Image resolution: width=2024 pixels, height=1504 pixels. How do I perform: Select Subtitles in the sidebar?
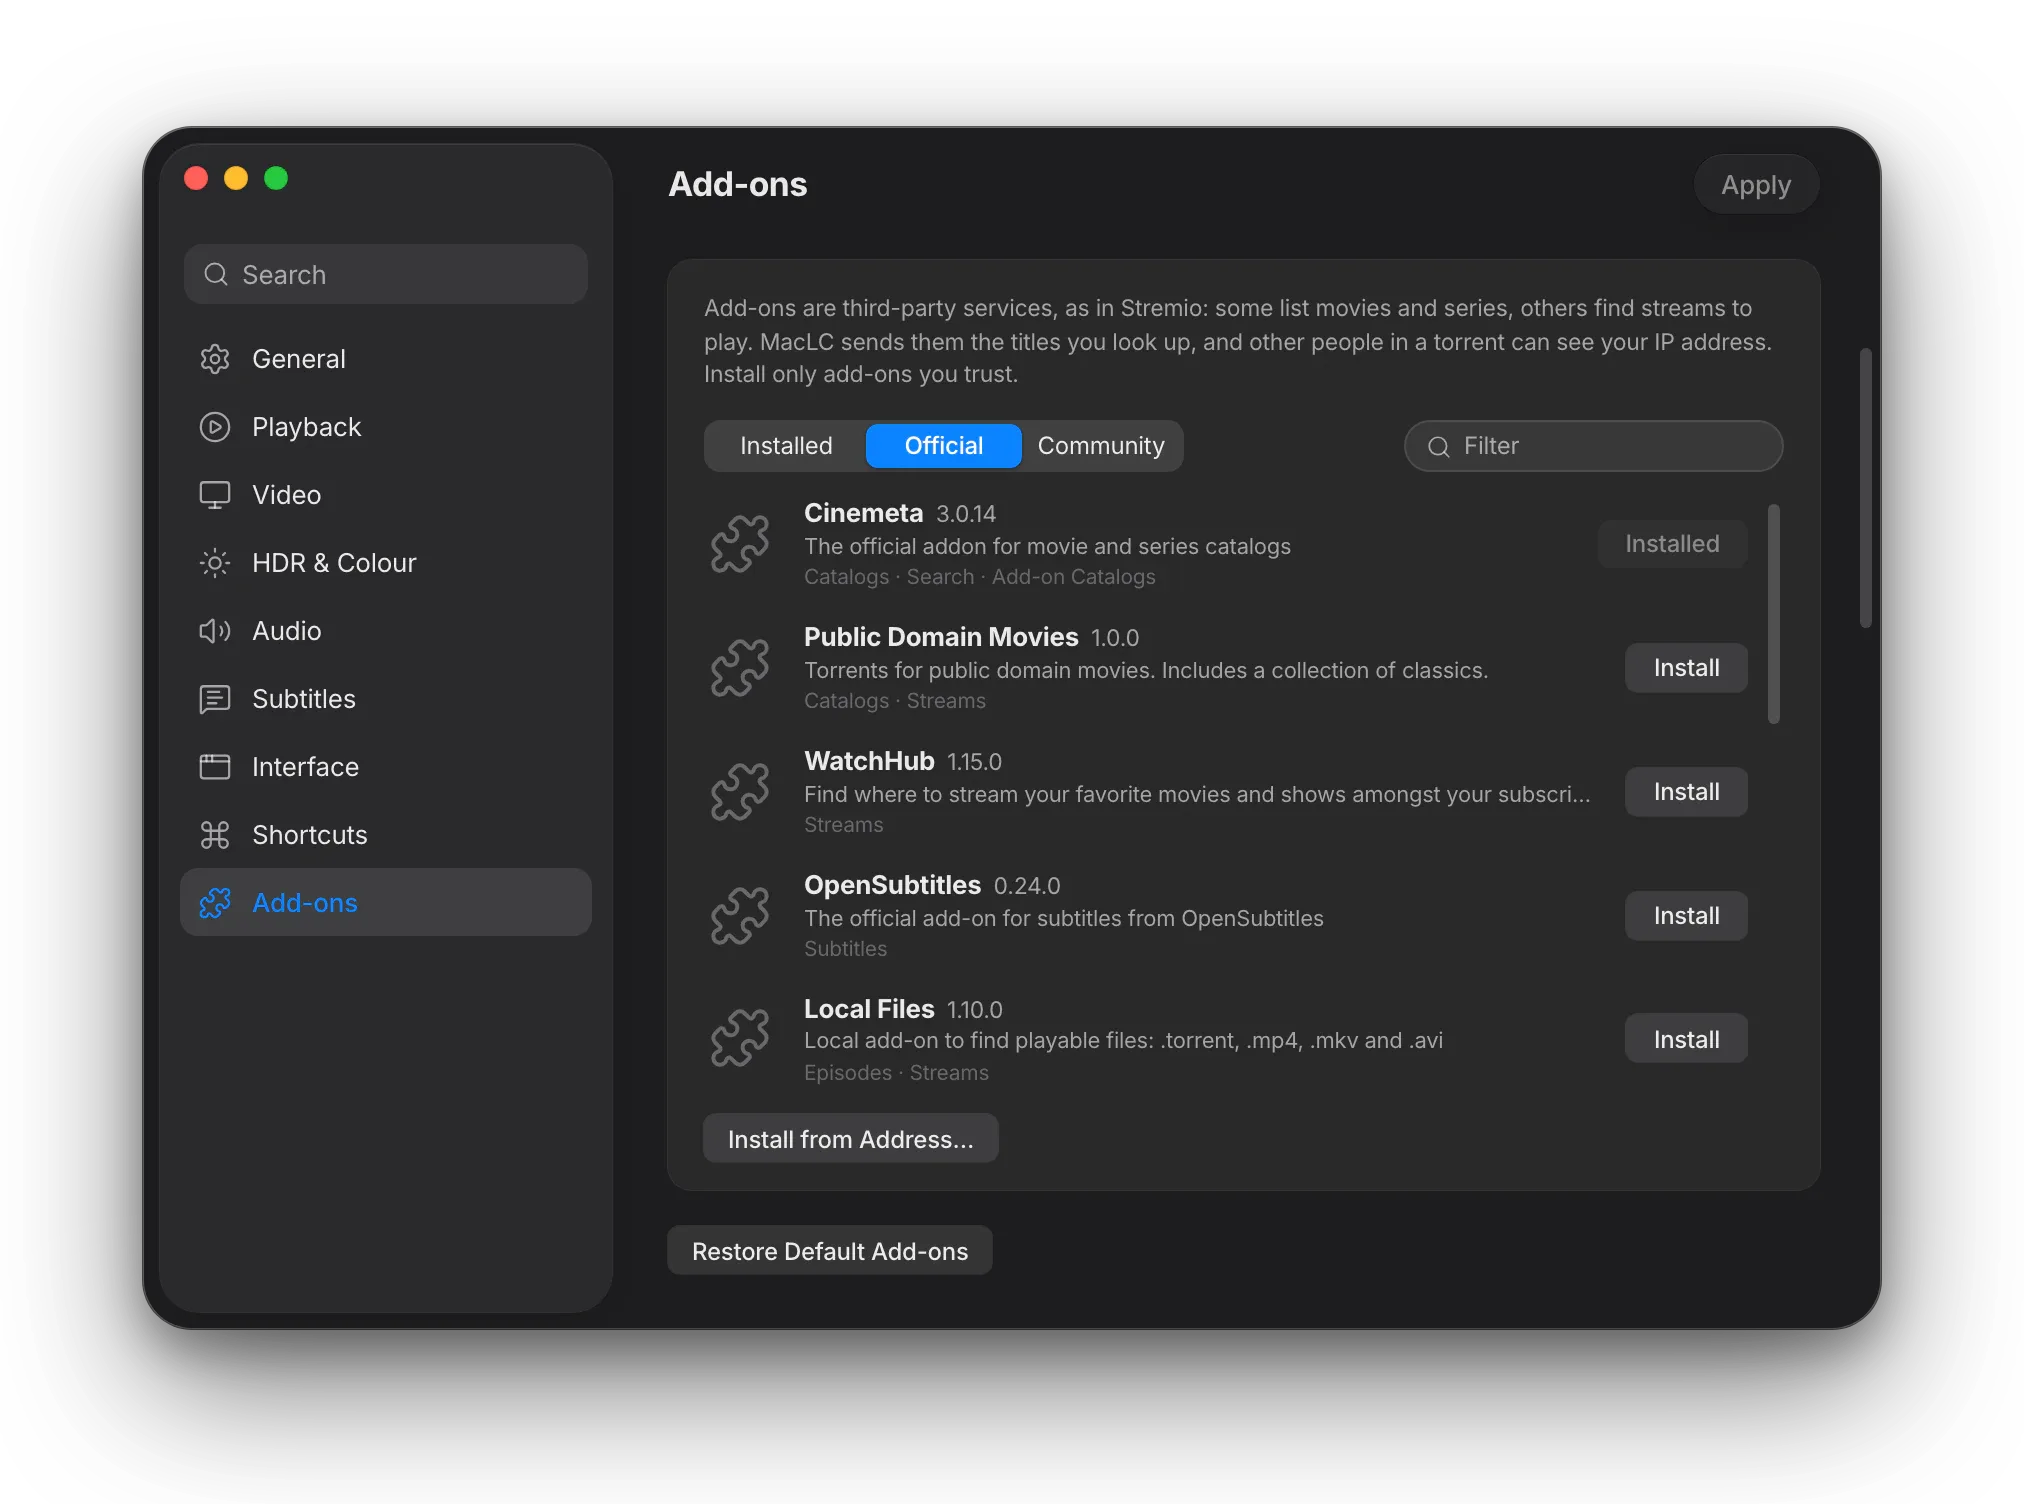[x=386, y=699]
